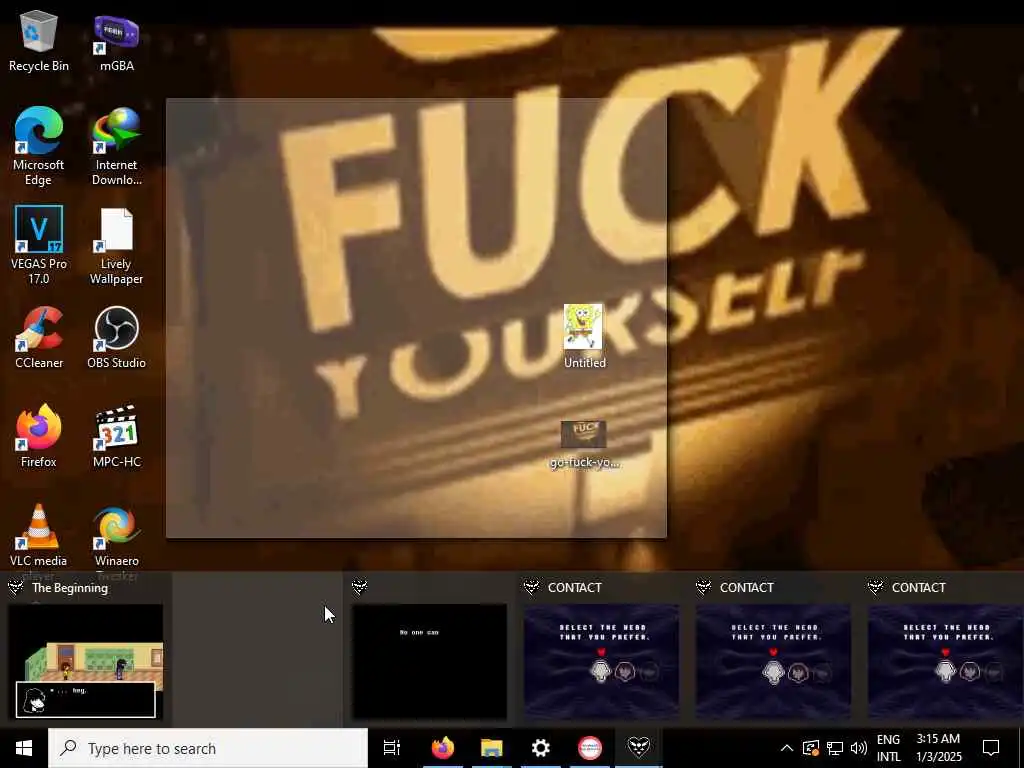Open the Action Center notifications icon
Image resolution: width=1024 pixels, height=768 pixels.
991,748
